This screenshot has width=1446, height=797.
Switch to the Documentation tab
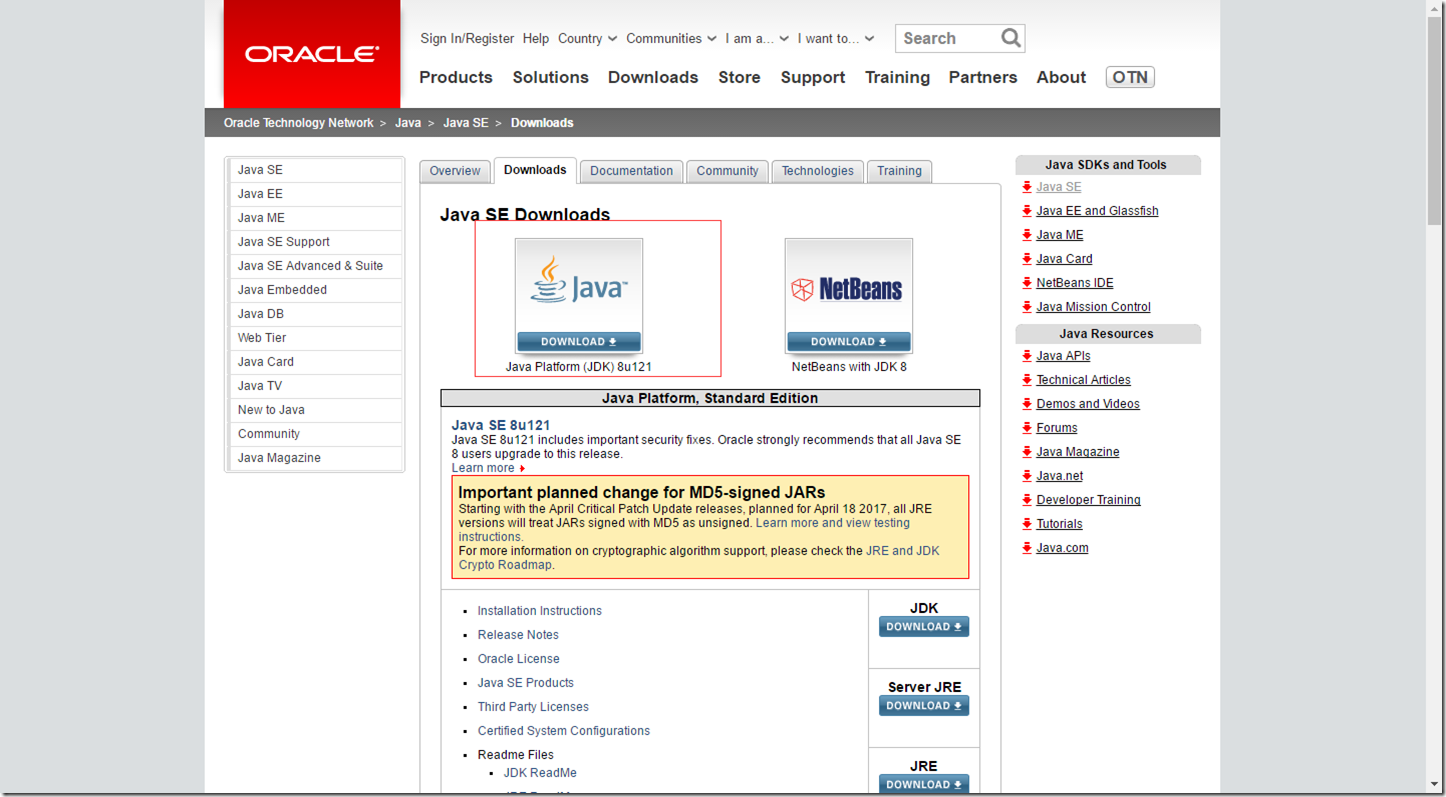(x=631, y=171)
